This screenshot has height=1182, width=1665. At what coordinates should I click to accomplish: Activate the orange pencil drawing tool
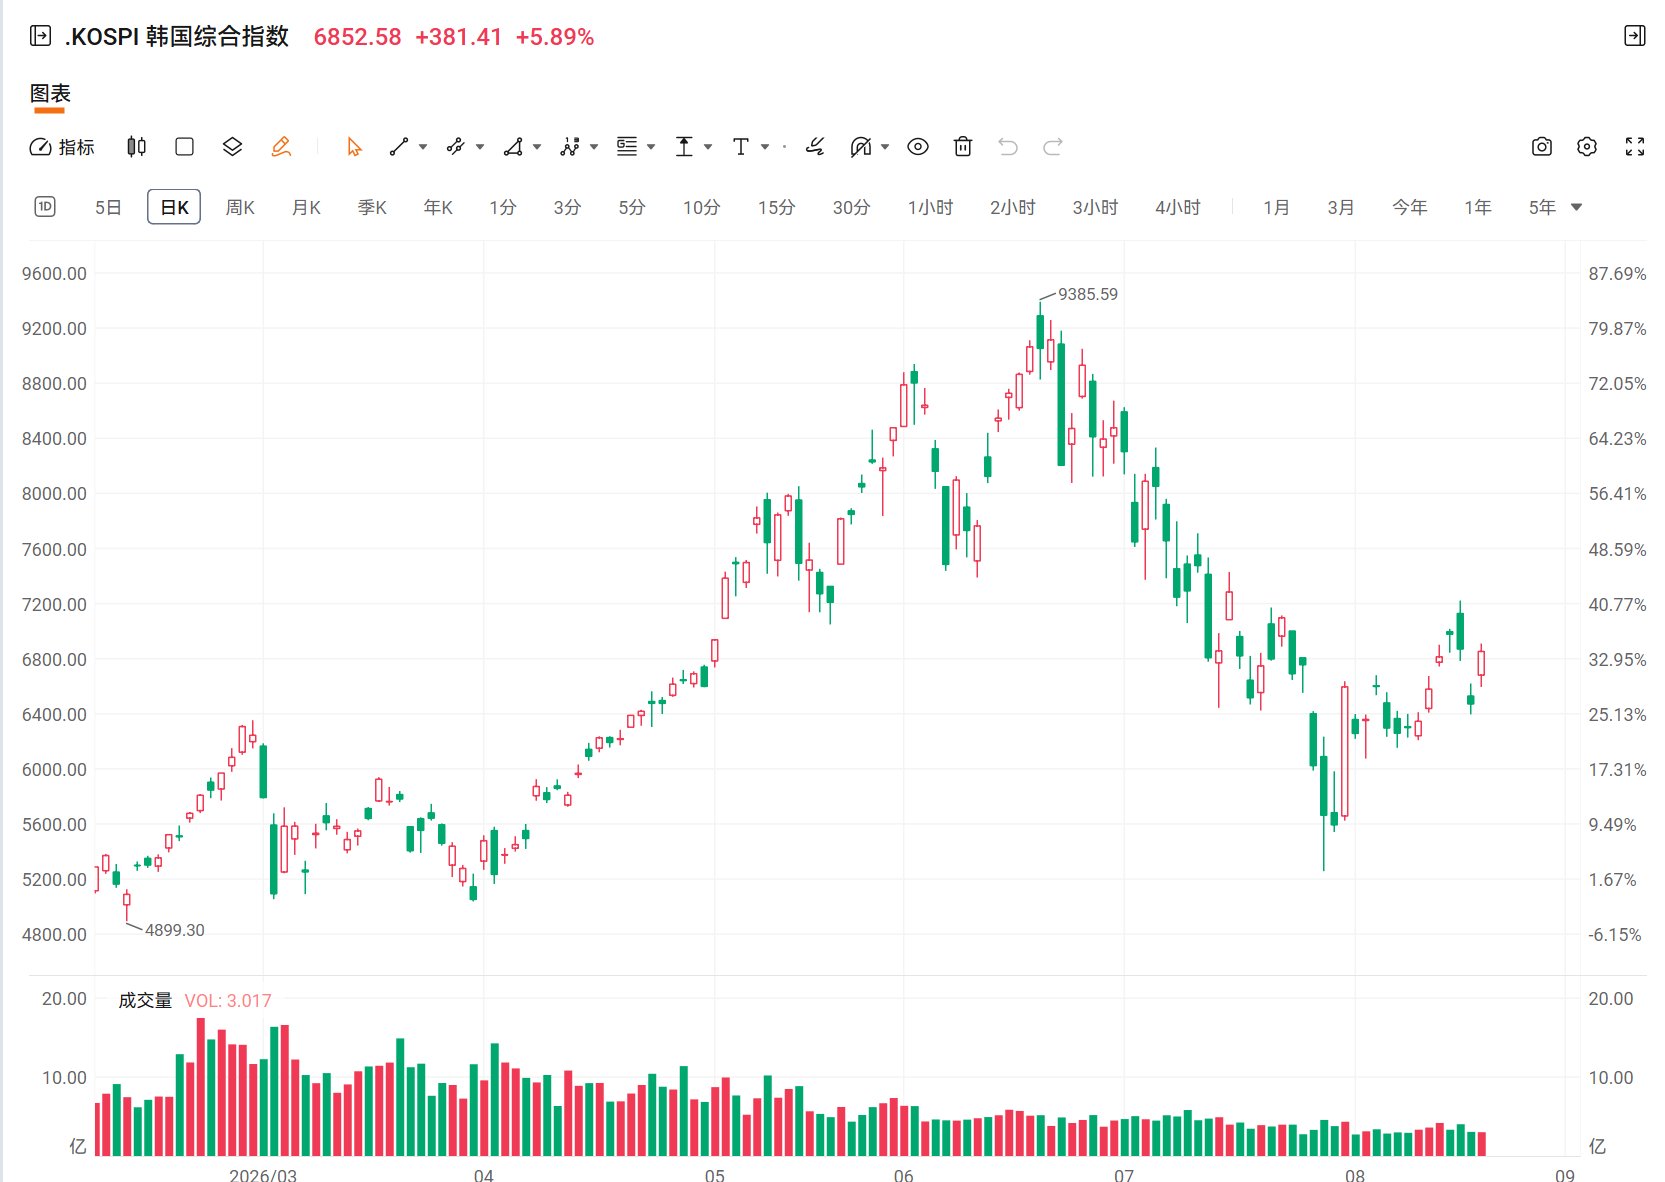pyautogui.click(x=281, y=147)
